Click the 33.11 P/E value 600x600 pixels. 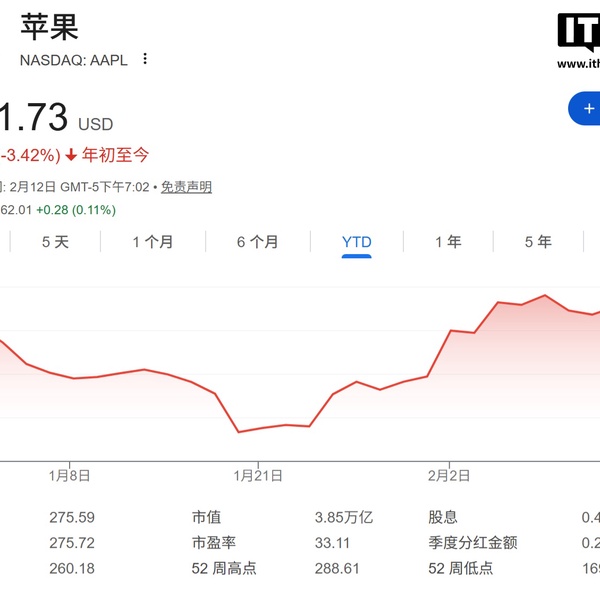tap(332, 543)
